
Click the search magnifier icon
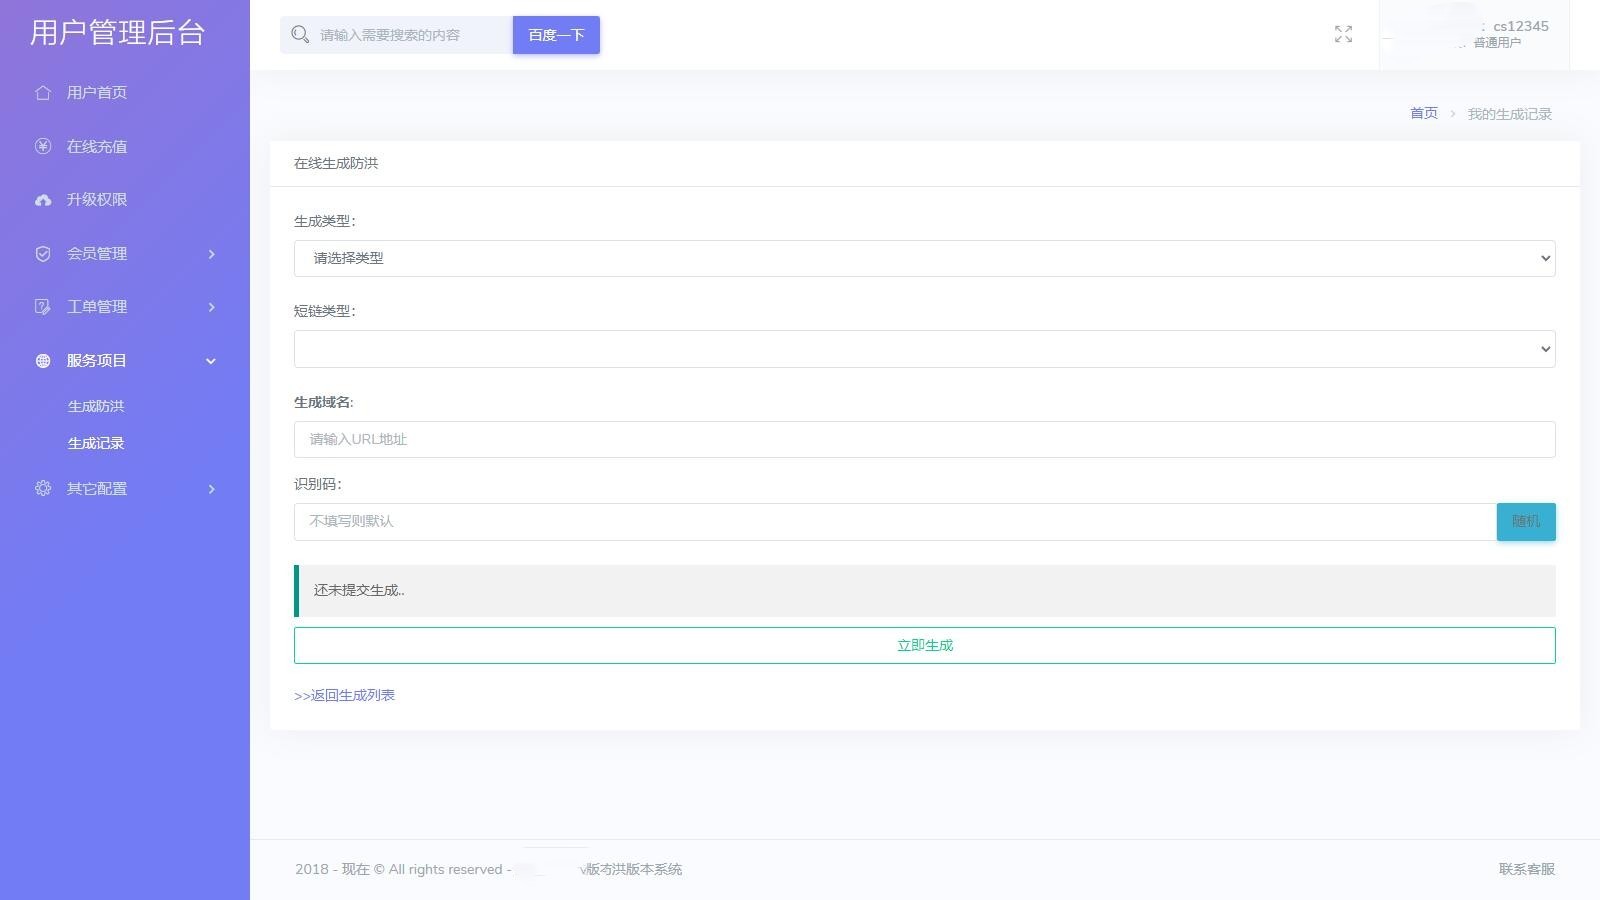pos(300,35)
